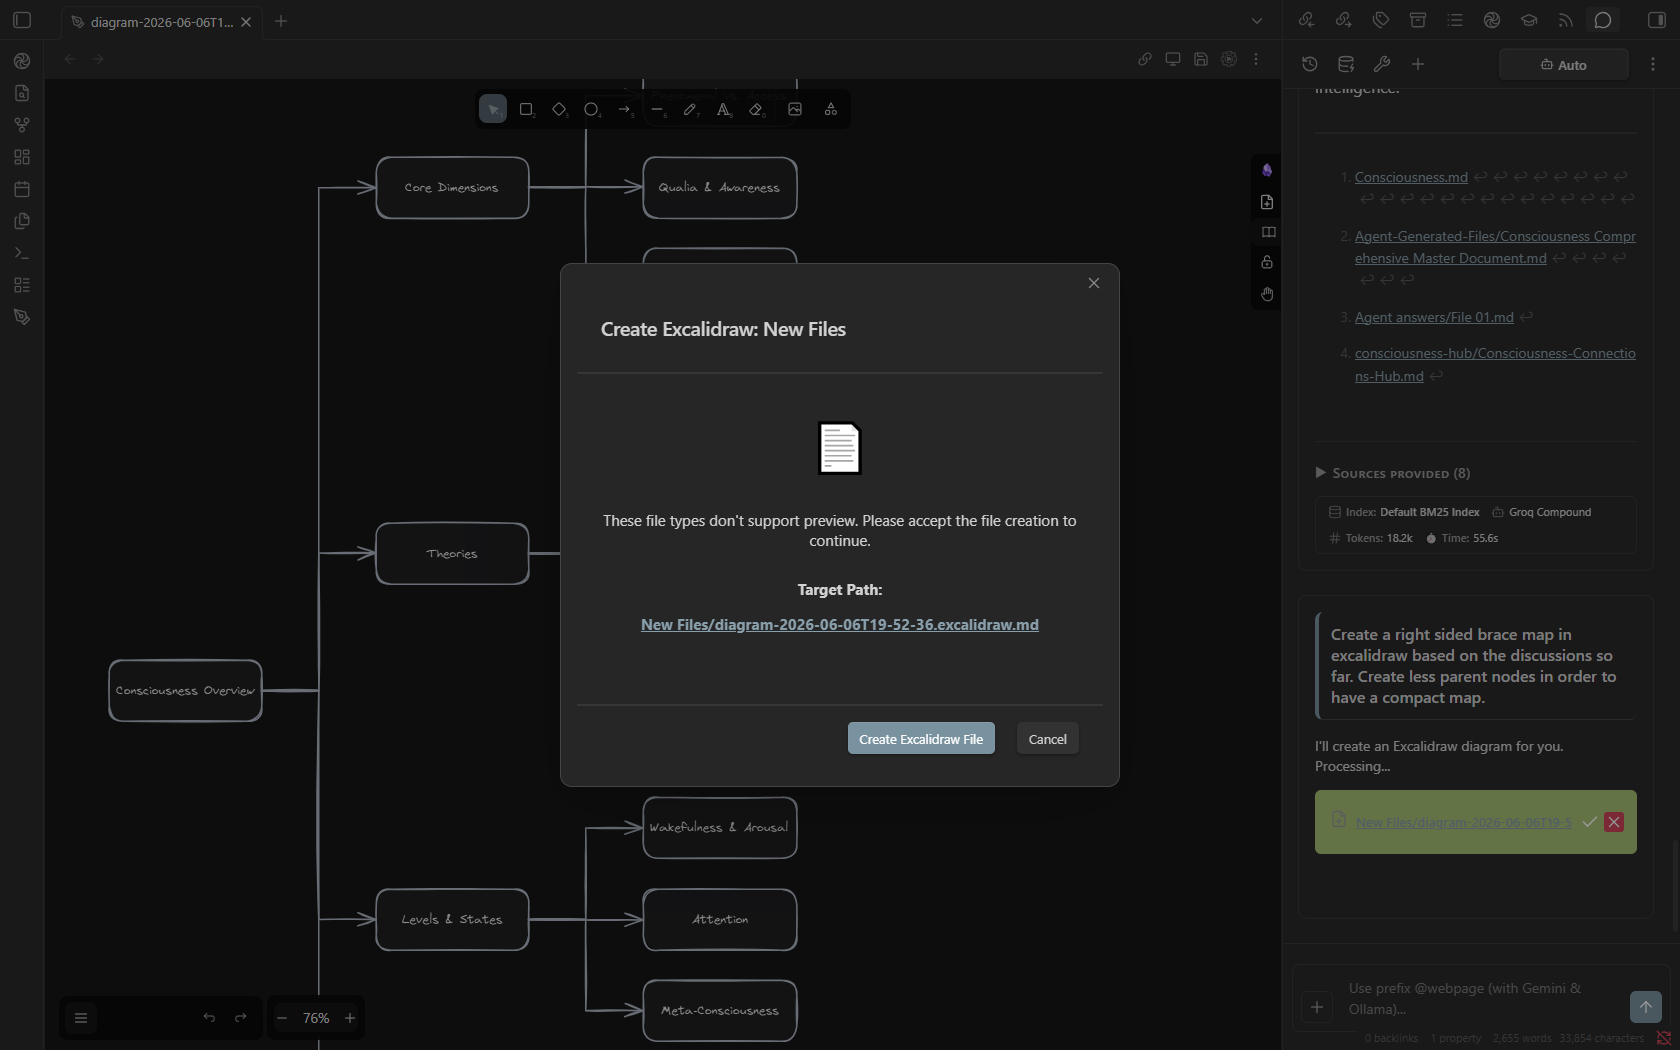Open the RSS feed pane icon
This screenshot has width=1680, height=1050.
[1566, 20]
